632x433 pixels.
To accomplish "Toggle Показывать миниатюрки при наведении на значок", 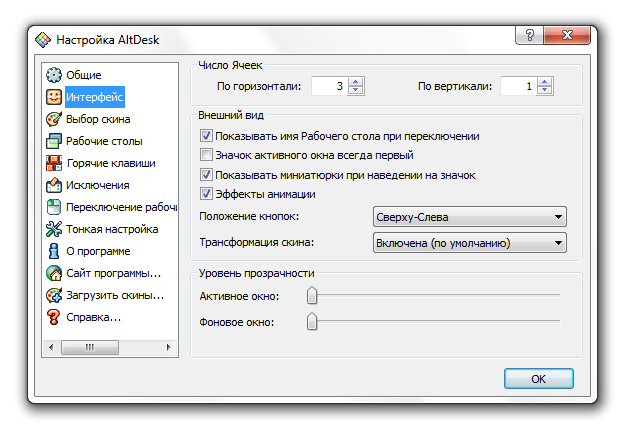I will (x=206, y=175).
